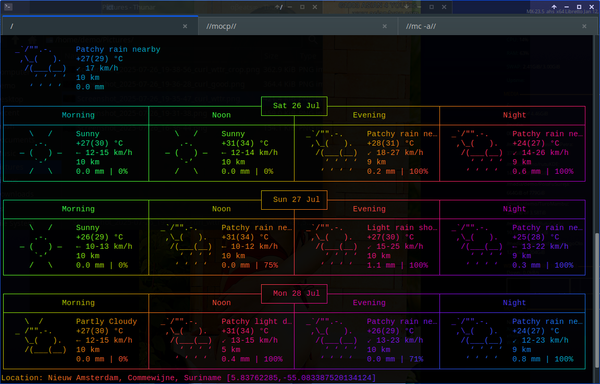
Task: Close the //mc -a// tab
Action: coord(584,26)
